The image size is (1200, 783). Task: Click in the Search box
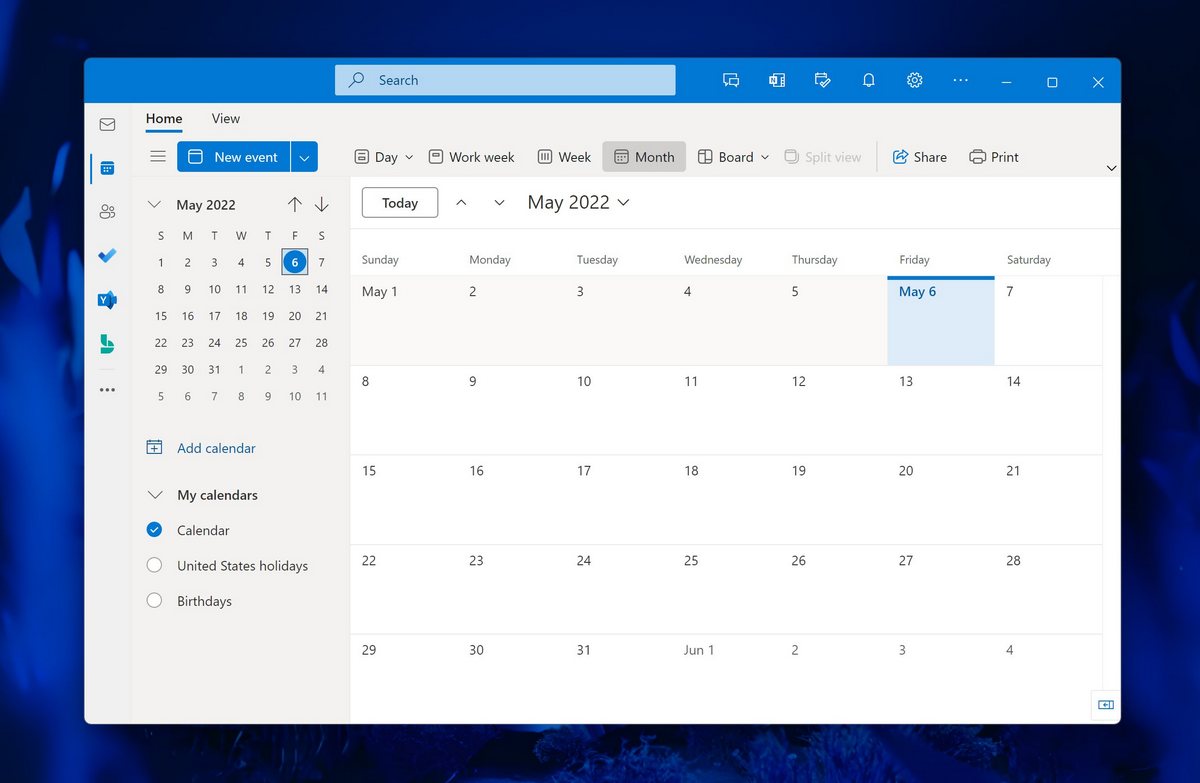[x=505, y=81]
